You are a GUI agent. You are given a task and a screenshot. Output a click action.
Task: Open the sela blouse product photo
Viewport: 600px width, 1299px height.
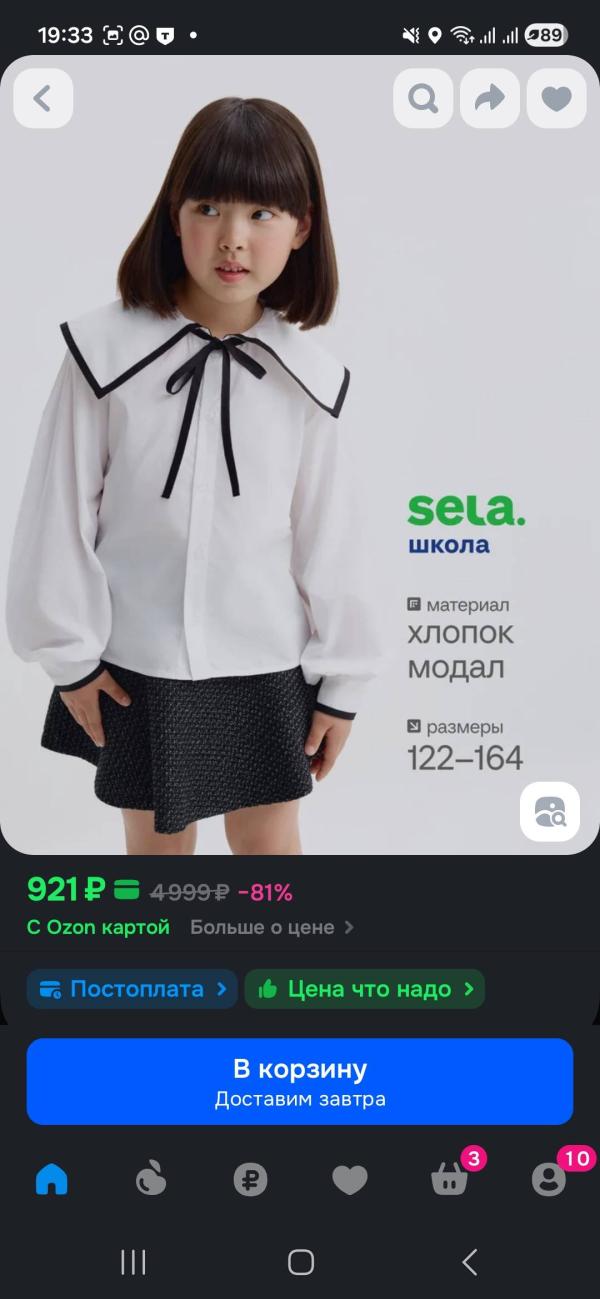(300, 455)
